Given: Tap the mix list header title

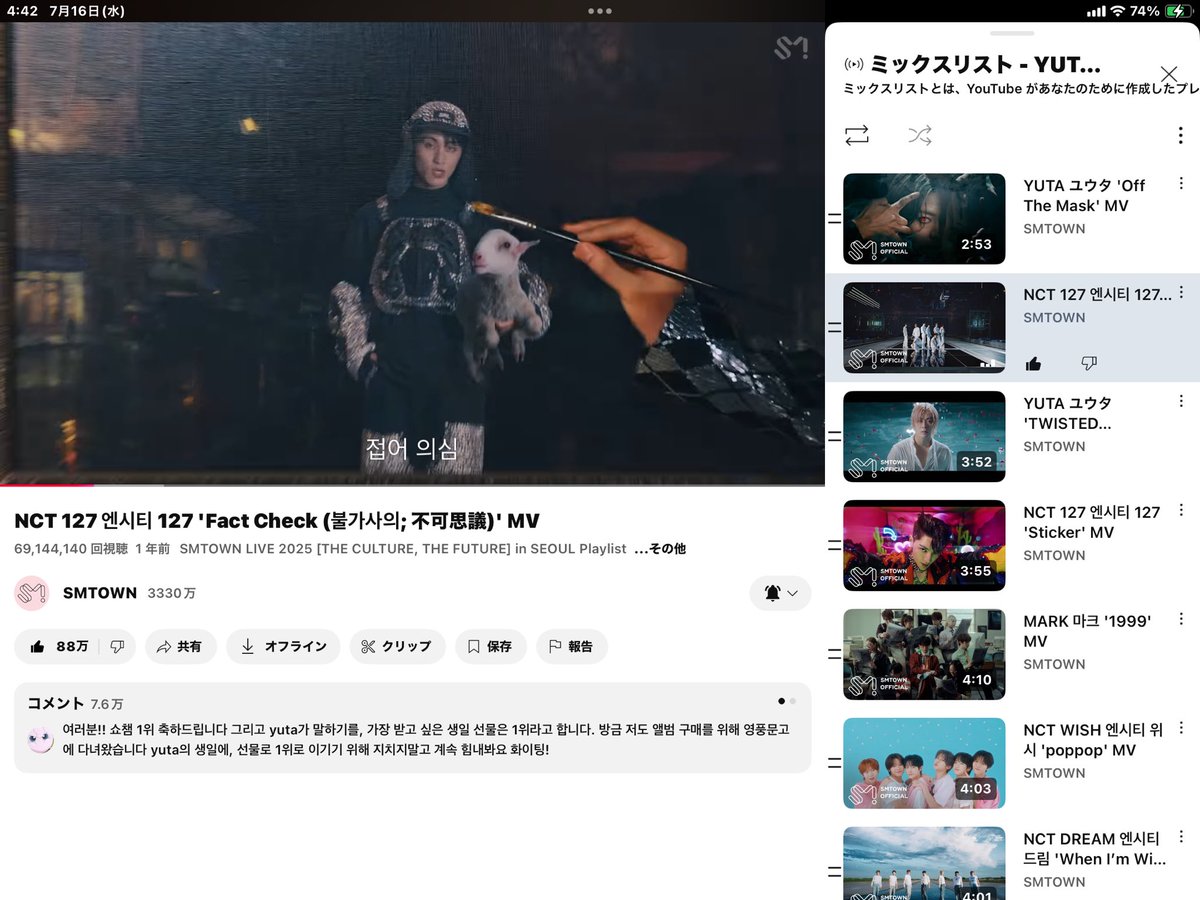Looking at the screenshot, I should click(x=985, y=64).
